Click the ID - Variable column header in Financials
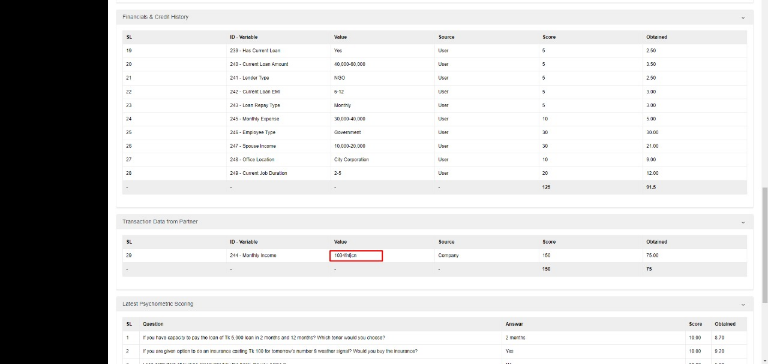Screen dimensions: 768x364 coord(243,37)
